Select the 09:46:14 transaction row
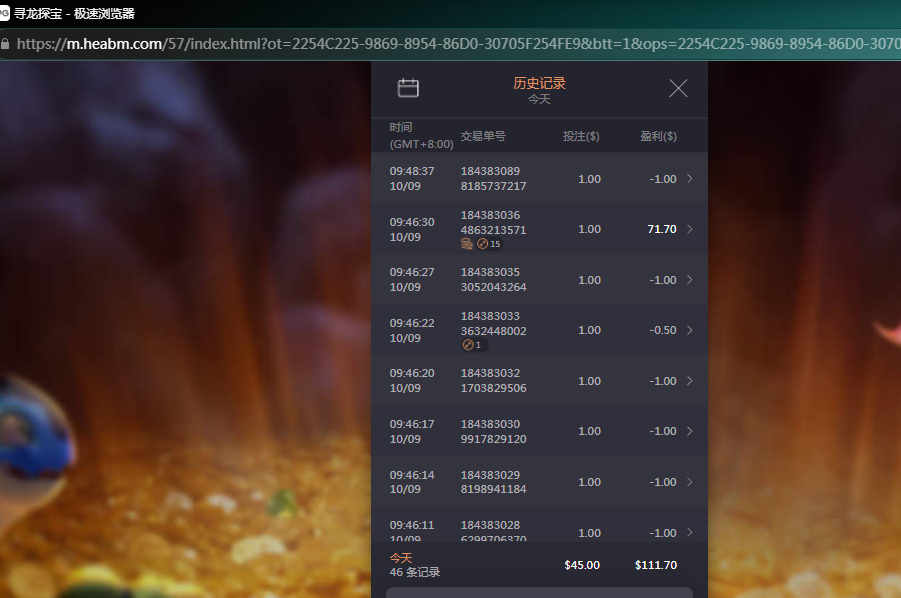The image size is (901, 598). (538, 482)
